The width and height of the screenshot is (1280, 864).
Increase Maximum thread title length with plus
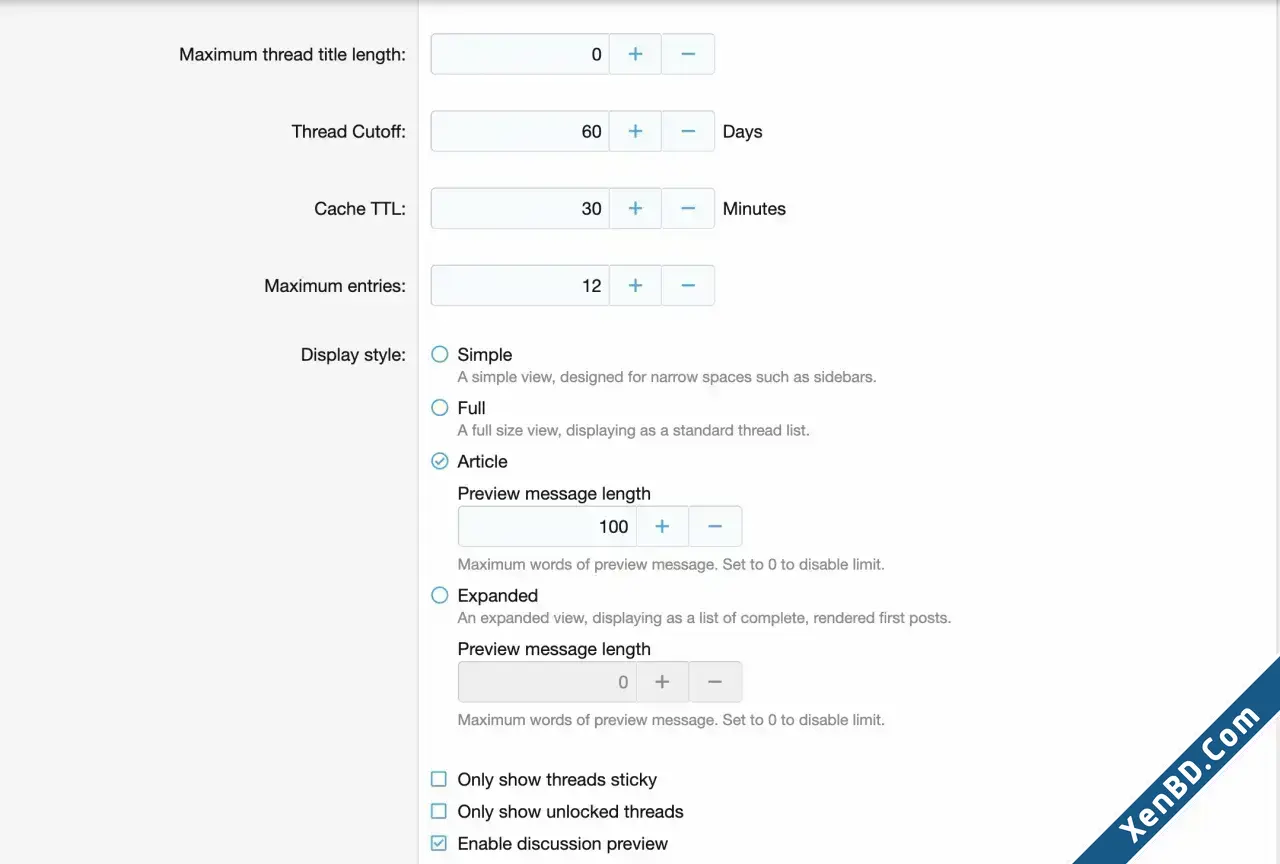click(x=635, y=54)
